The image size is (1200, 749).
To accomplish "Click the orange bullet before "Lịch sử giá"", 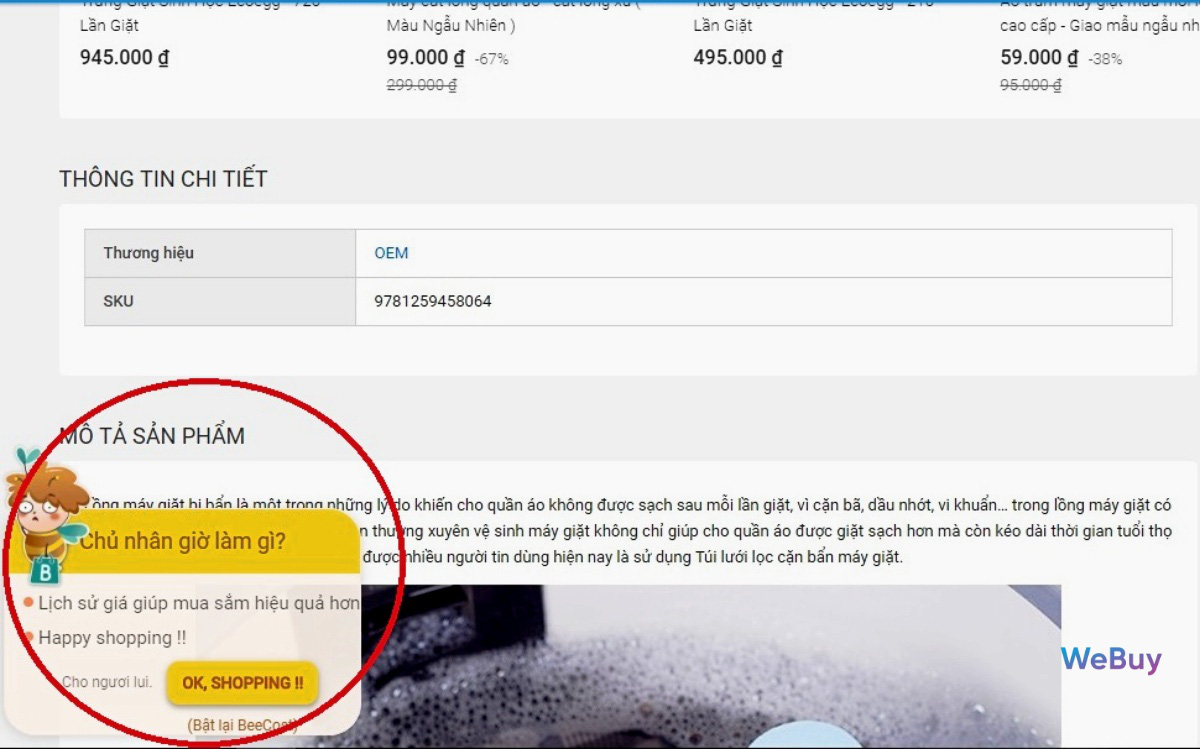I will tap(29, 603).
